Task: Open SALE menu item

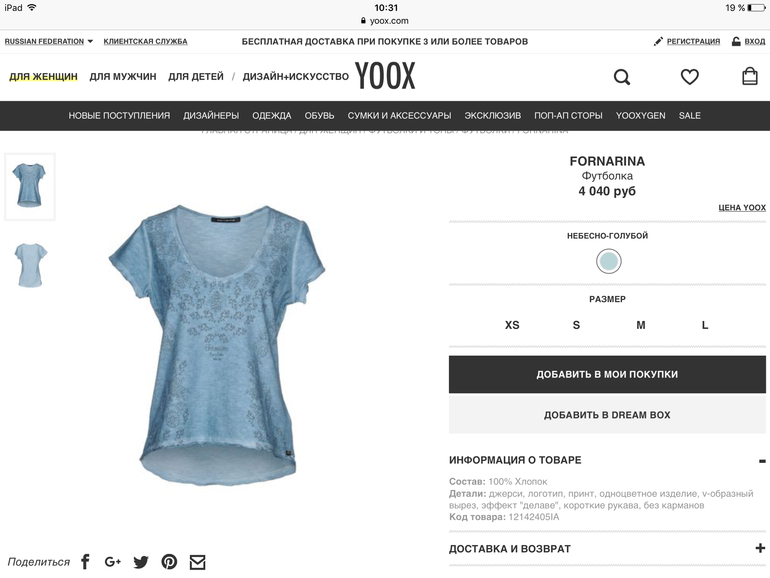Action: pyautogui.click(x=689, y=115)
